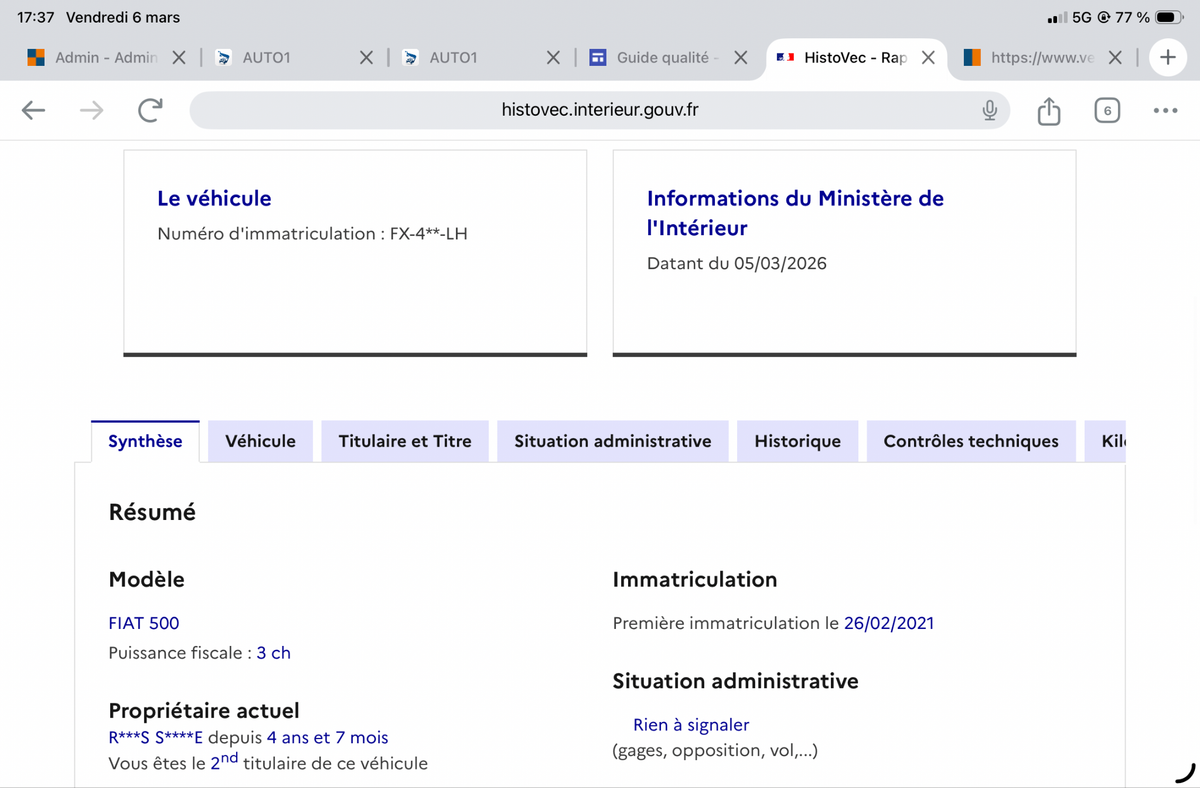Tap the browser forward arrow
The height and width of the screenshot is (788, 1200).
coord(91,110)
